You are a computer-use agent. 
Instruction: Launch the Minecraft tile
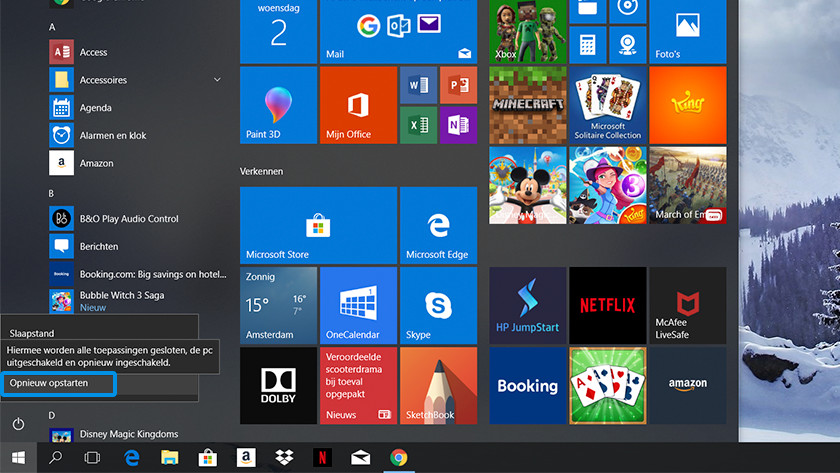[x=528, y=105]
